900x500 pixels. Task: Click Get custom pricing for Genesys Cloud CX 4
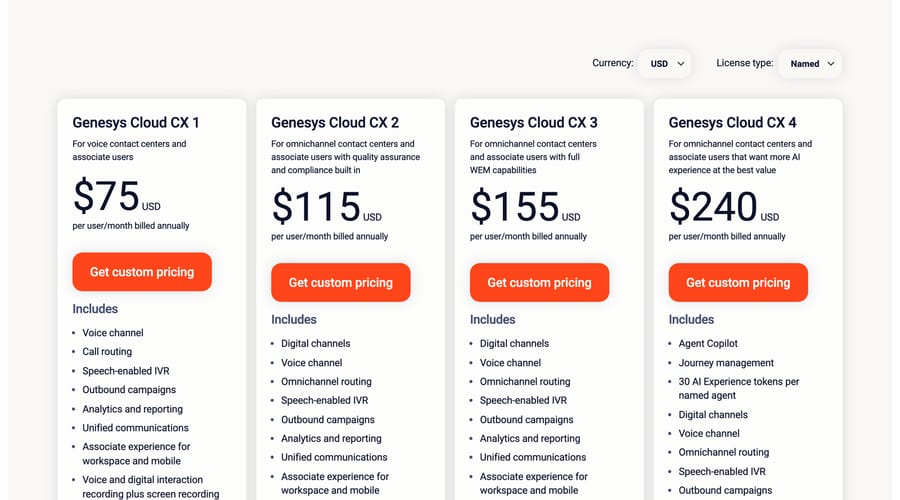[738, 282]
